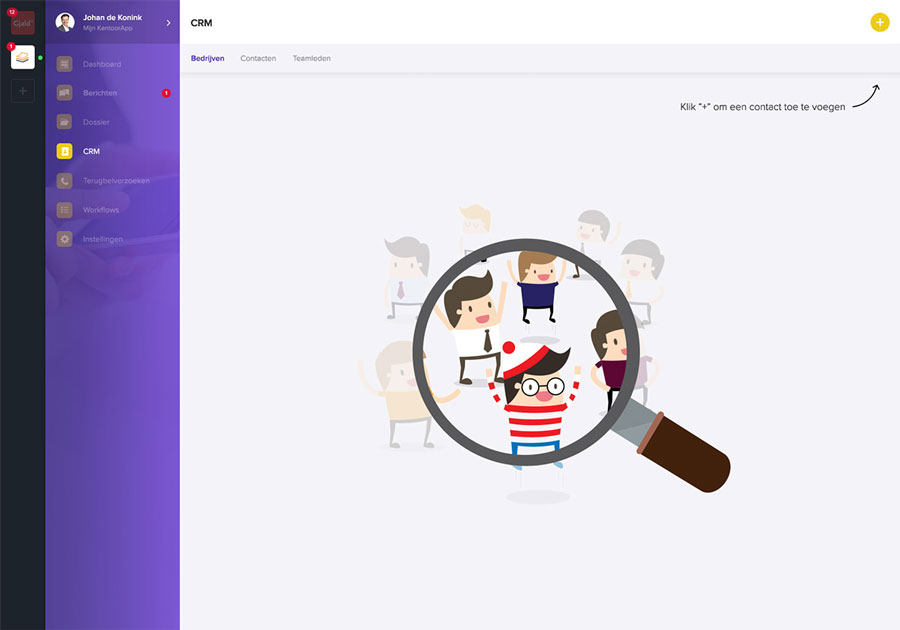Viewport: 900px width, 630px height.
Task: Switch to the Gjald workspace icon
Action: 23,23
